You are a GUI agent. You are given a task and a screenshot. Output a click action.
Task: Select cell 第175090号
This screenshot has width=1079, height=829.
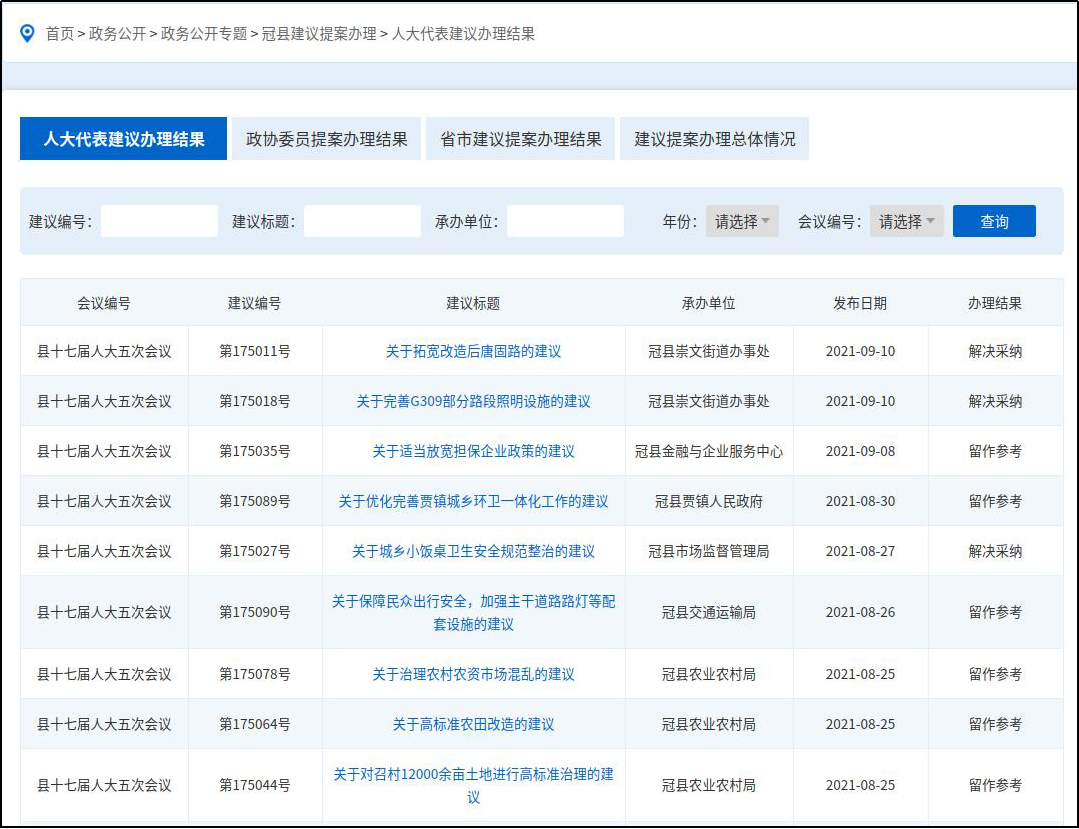[255, 612]
